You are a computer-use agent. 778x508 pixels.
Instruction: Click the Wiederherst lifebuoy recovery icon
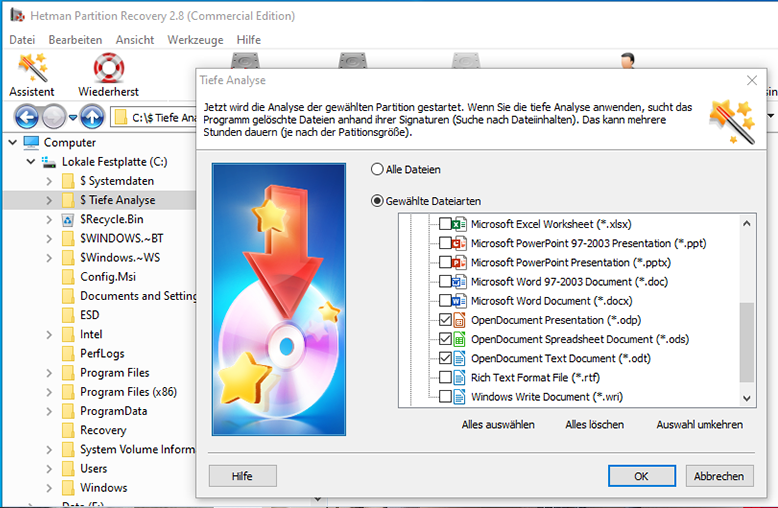pos(109,67)
